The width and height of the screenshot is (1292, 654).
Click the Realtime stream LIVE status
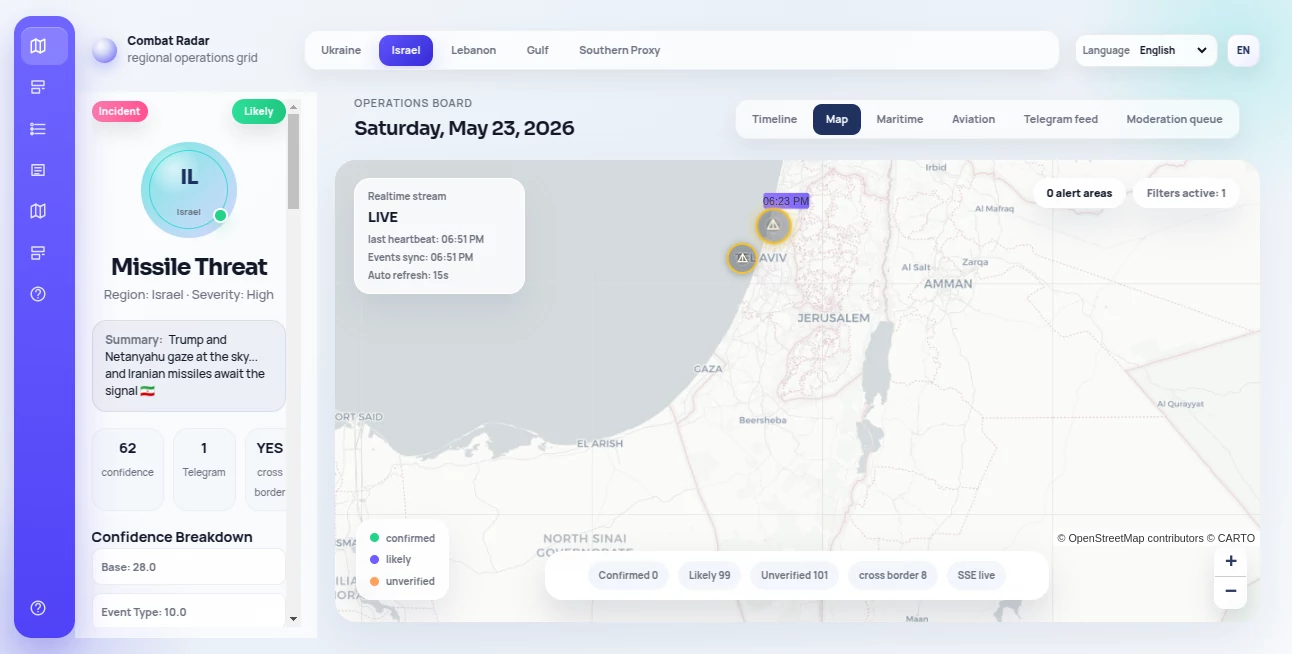[383, 217]
